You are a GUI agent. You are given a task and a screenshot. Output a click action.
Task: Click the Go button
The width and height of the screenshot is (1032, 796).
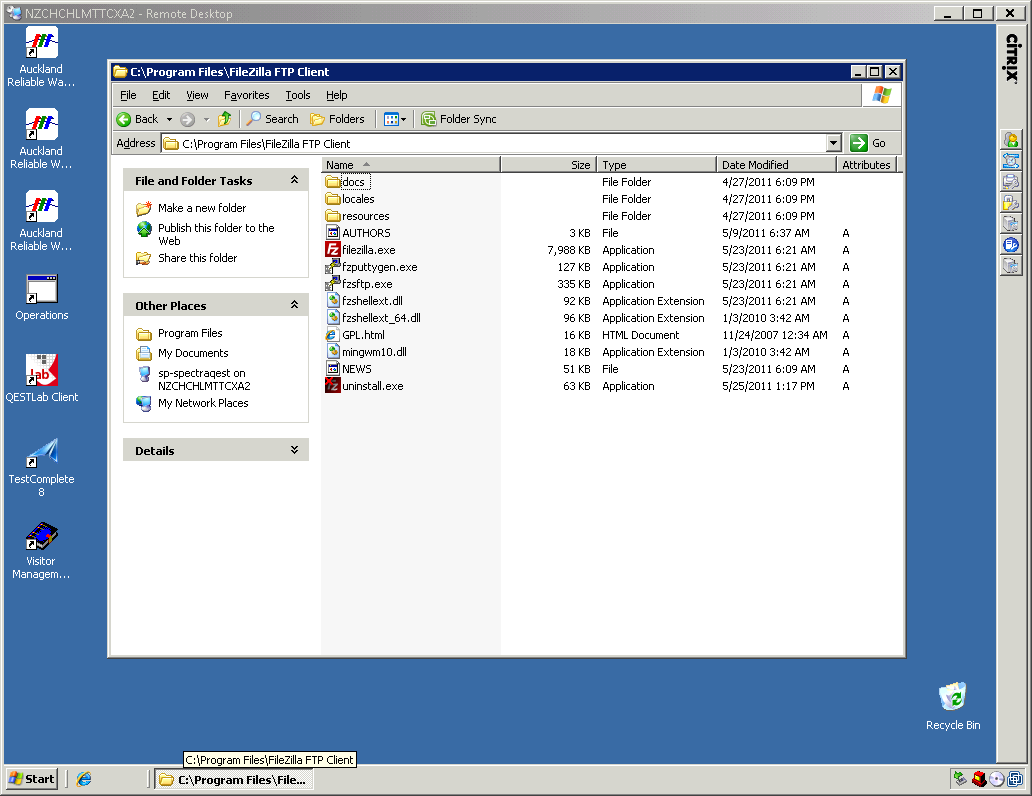(x=868, y=143)
